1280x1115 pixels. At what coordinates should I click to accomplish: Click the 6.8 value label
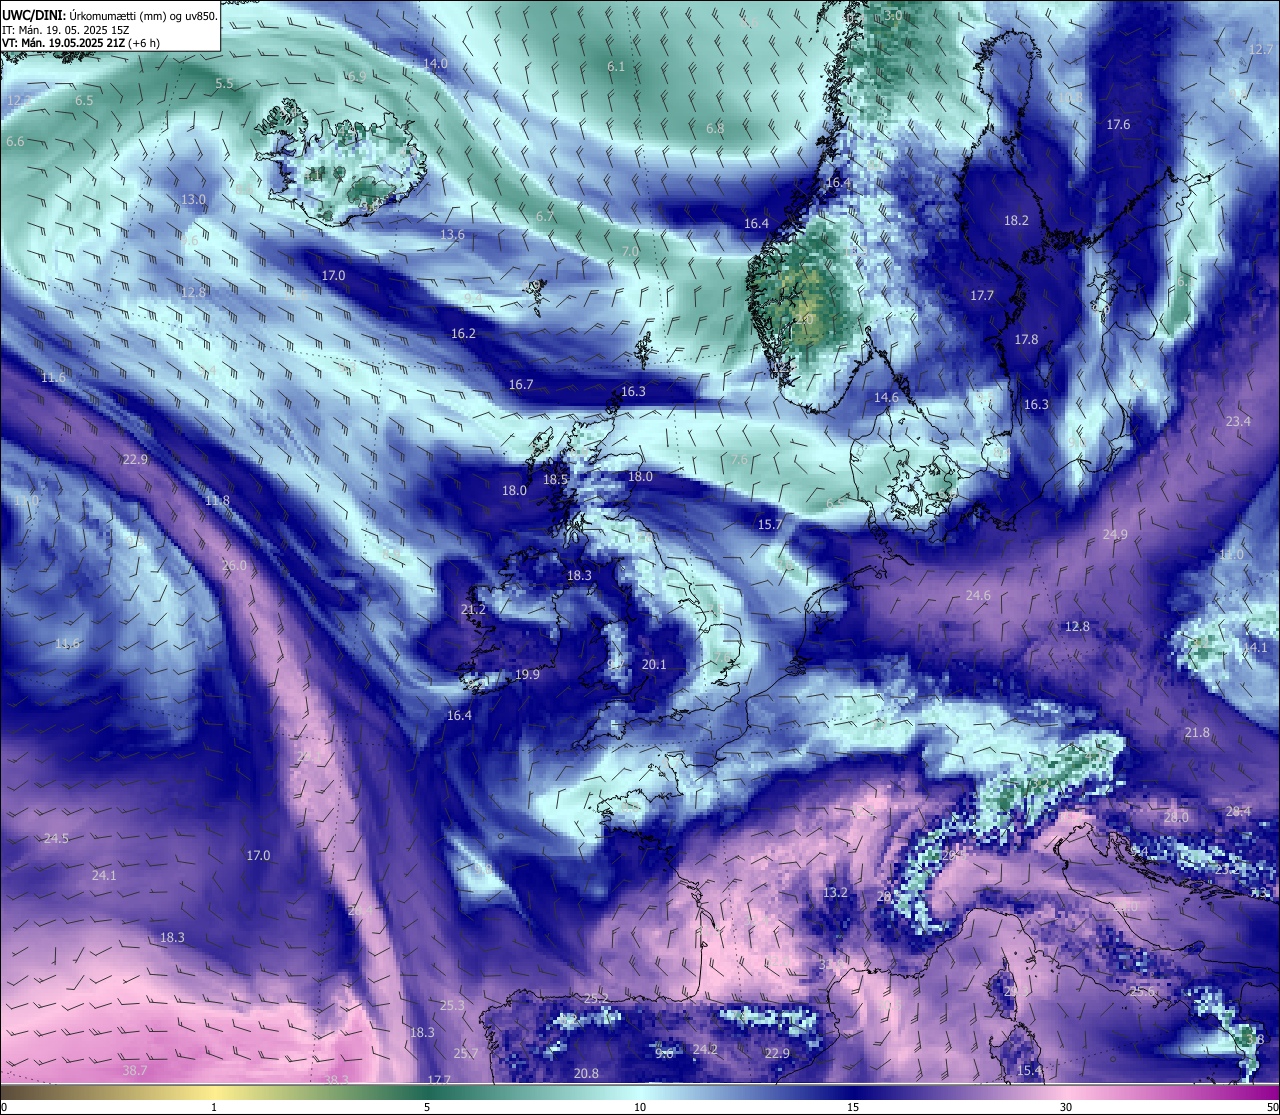tap(715, 128)
